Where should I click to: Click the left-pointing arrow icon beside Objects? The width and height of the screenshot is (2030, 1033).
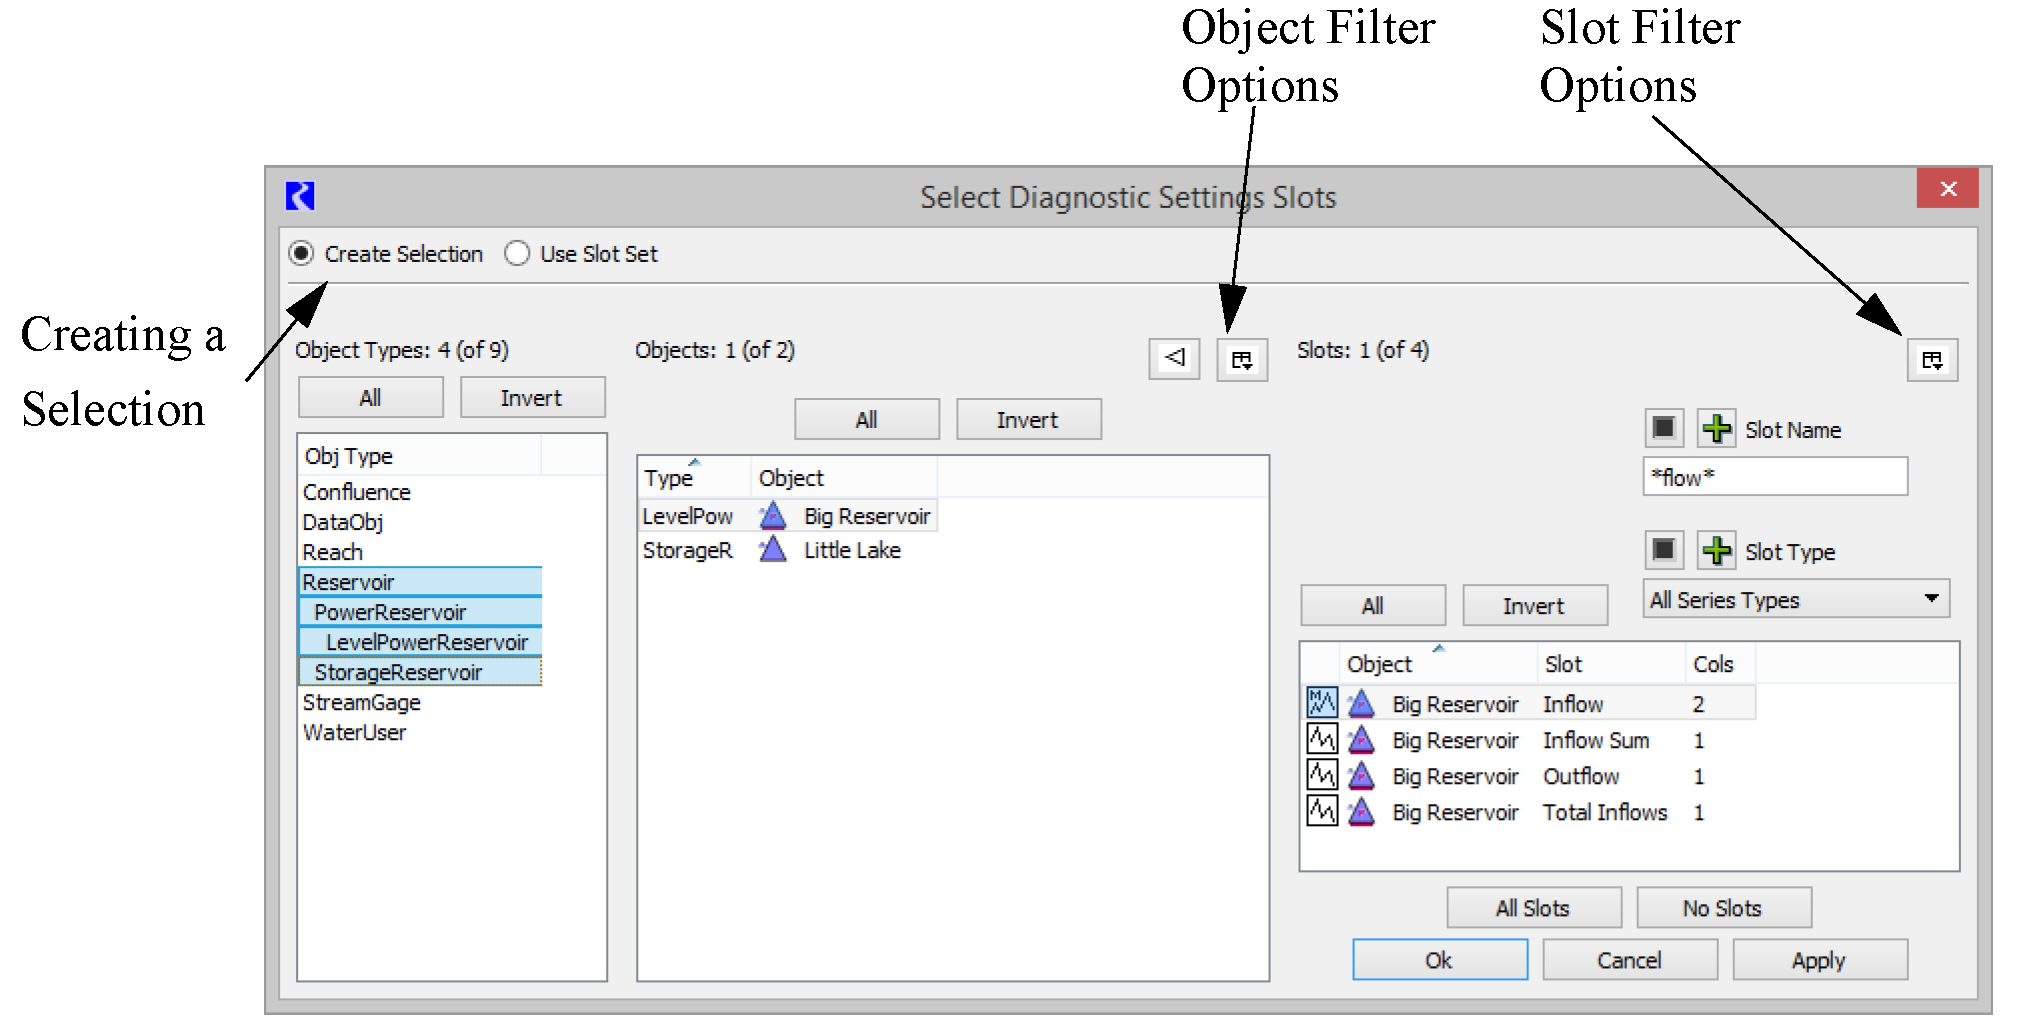1174,358
